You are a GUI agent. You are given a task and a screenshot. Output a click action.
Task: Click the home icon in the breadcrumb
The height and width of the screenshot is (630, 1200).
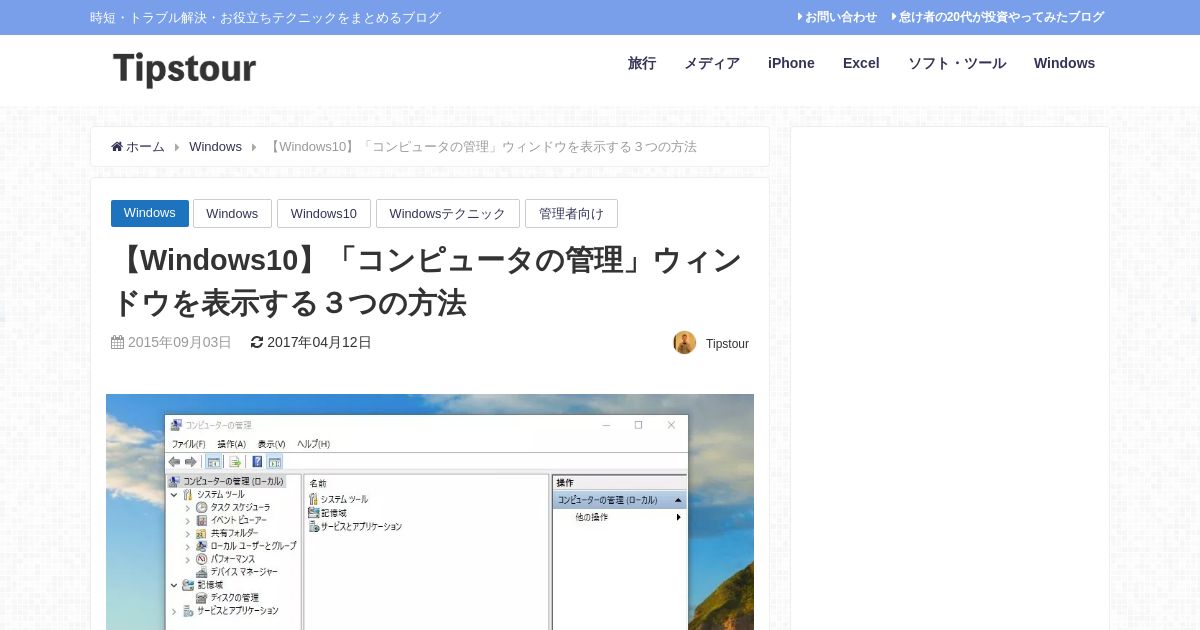click(x=117, y=146)
